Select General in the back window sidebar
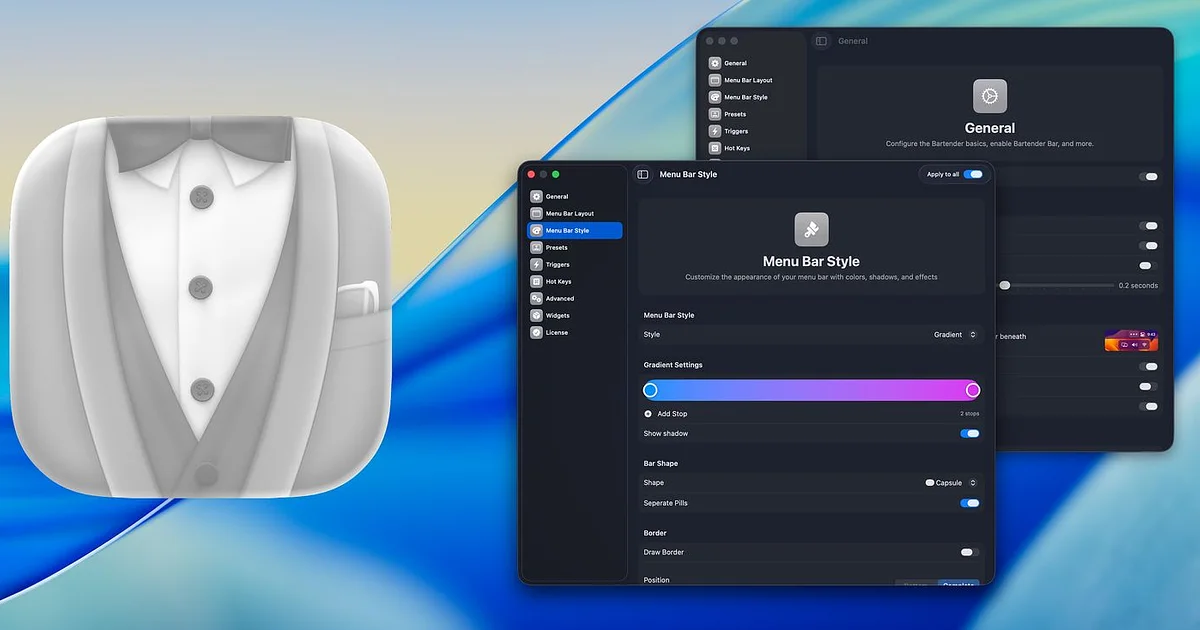The width and height of the screenshot is (1200, 630). pos(753,63)
